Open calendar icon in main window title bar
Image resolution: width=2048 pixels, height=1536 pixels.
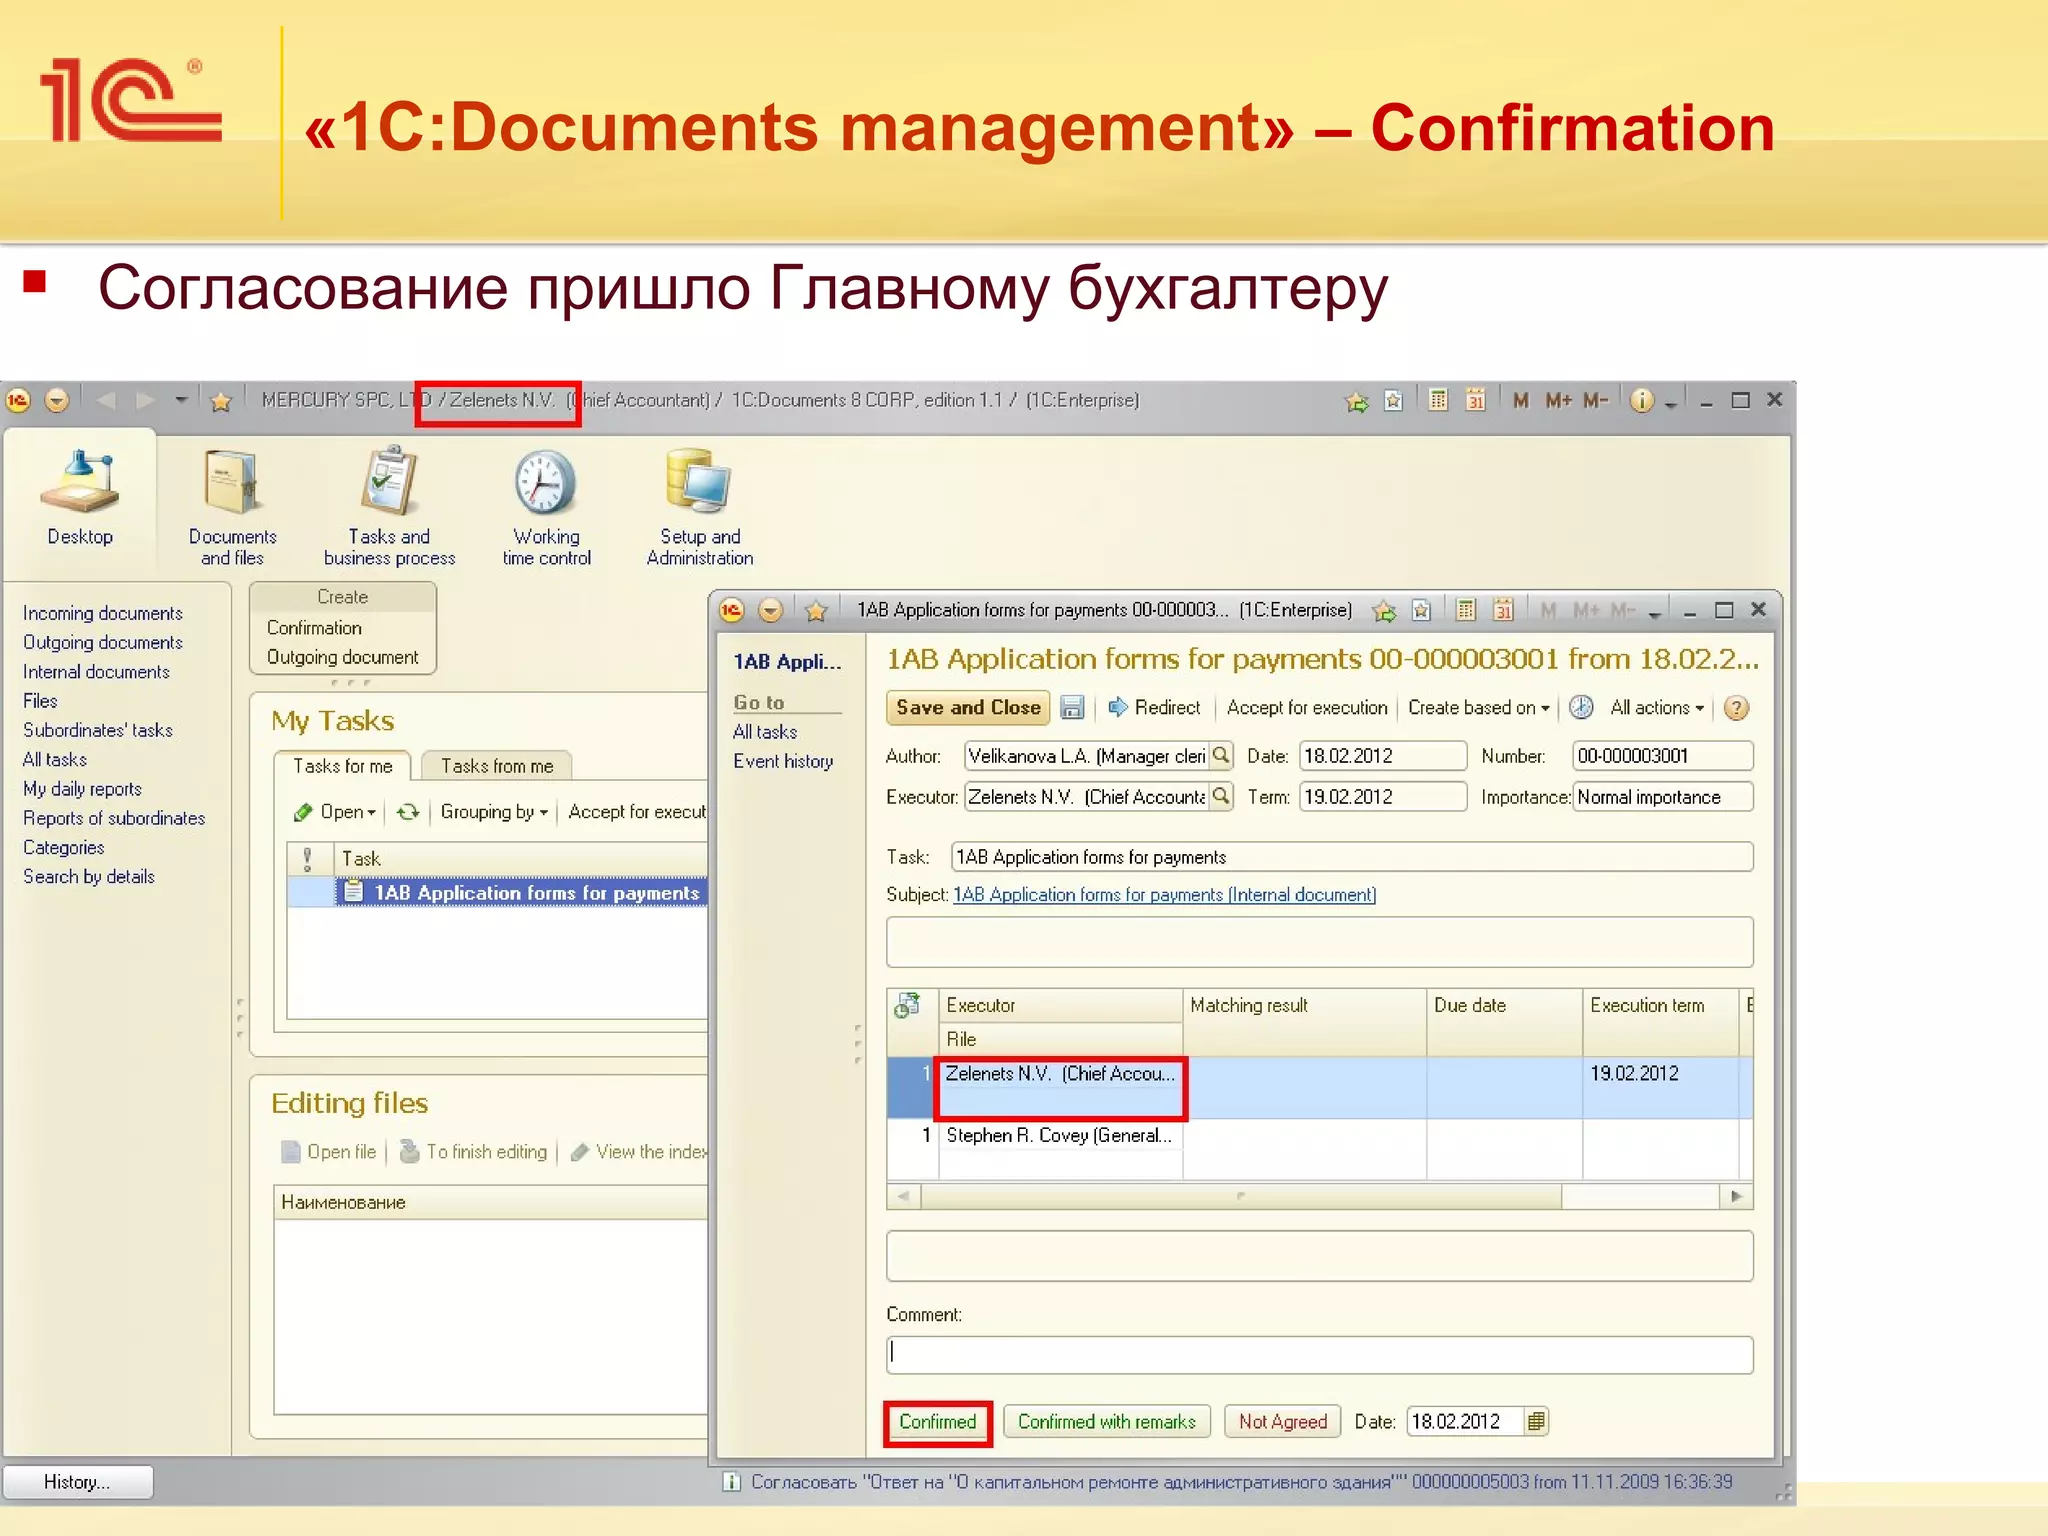tap(1475, 400)
